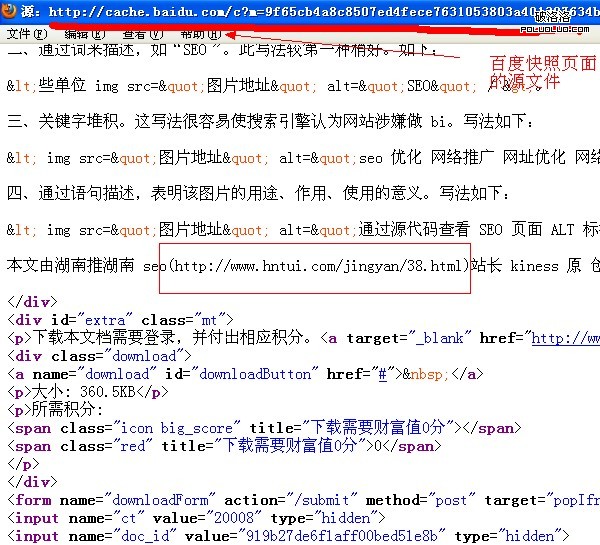Click the line starting "四、通过语句描述"
Screen dimensions: 600x545
(x=258, y=193)
